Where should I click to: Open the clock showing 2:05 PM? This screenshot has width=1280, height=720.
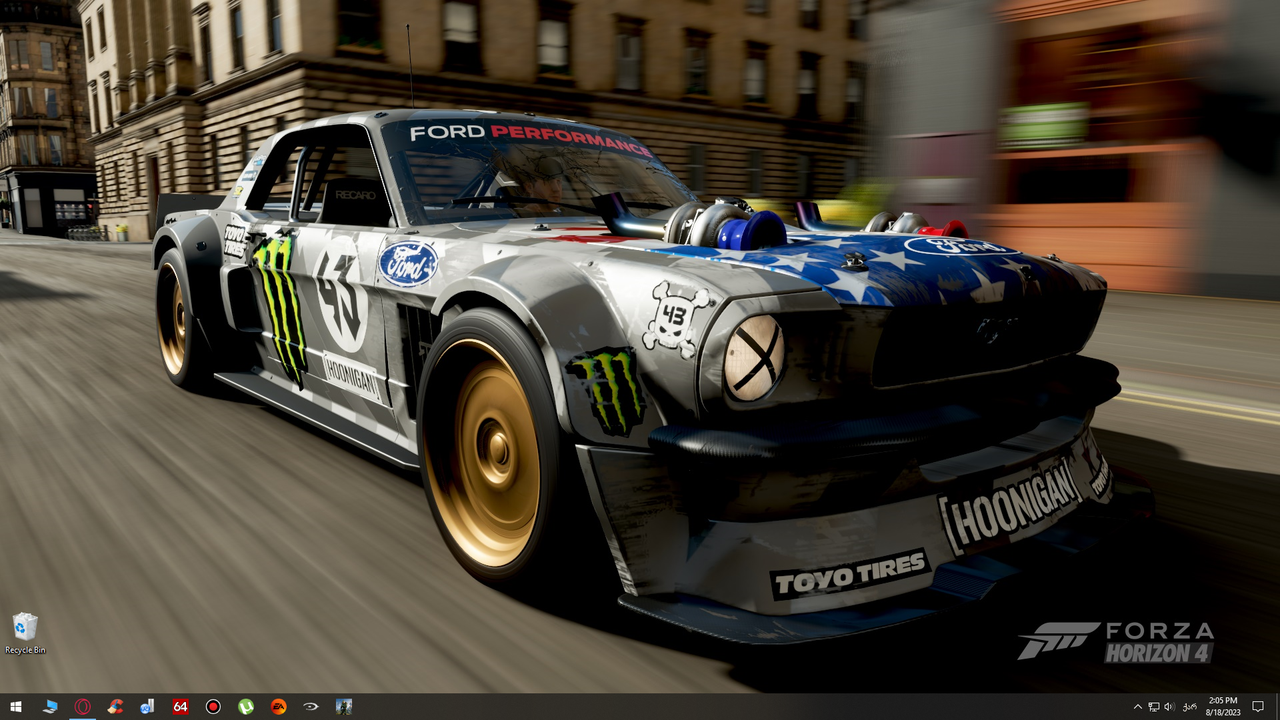(1223, 706)
